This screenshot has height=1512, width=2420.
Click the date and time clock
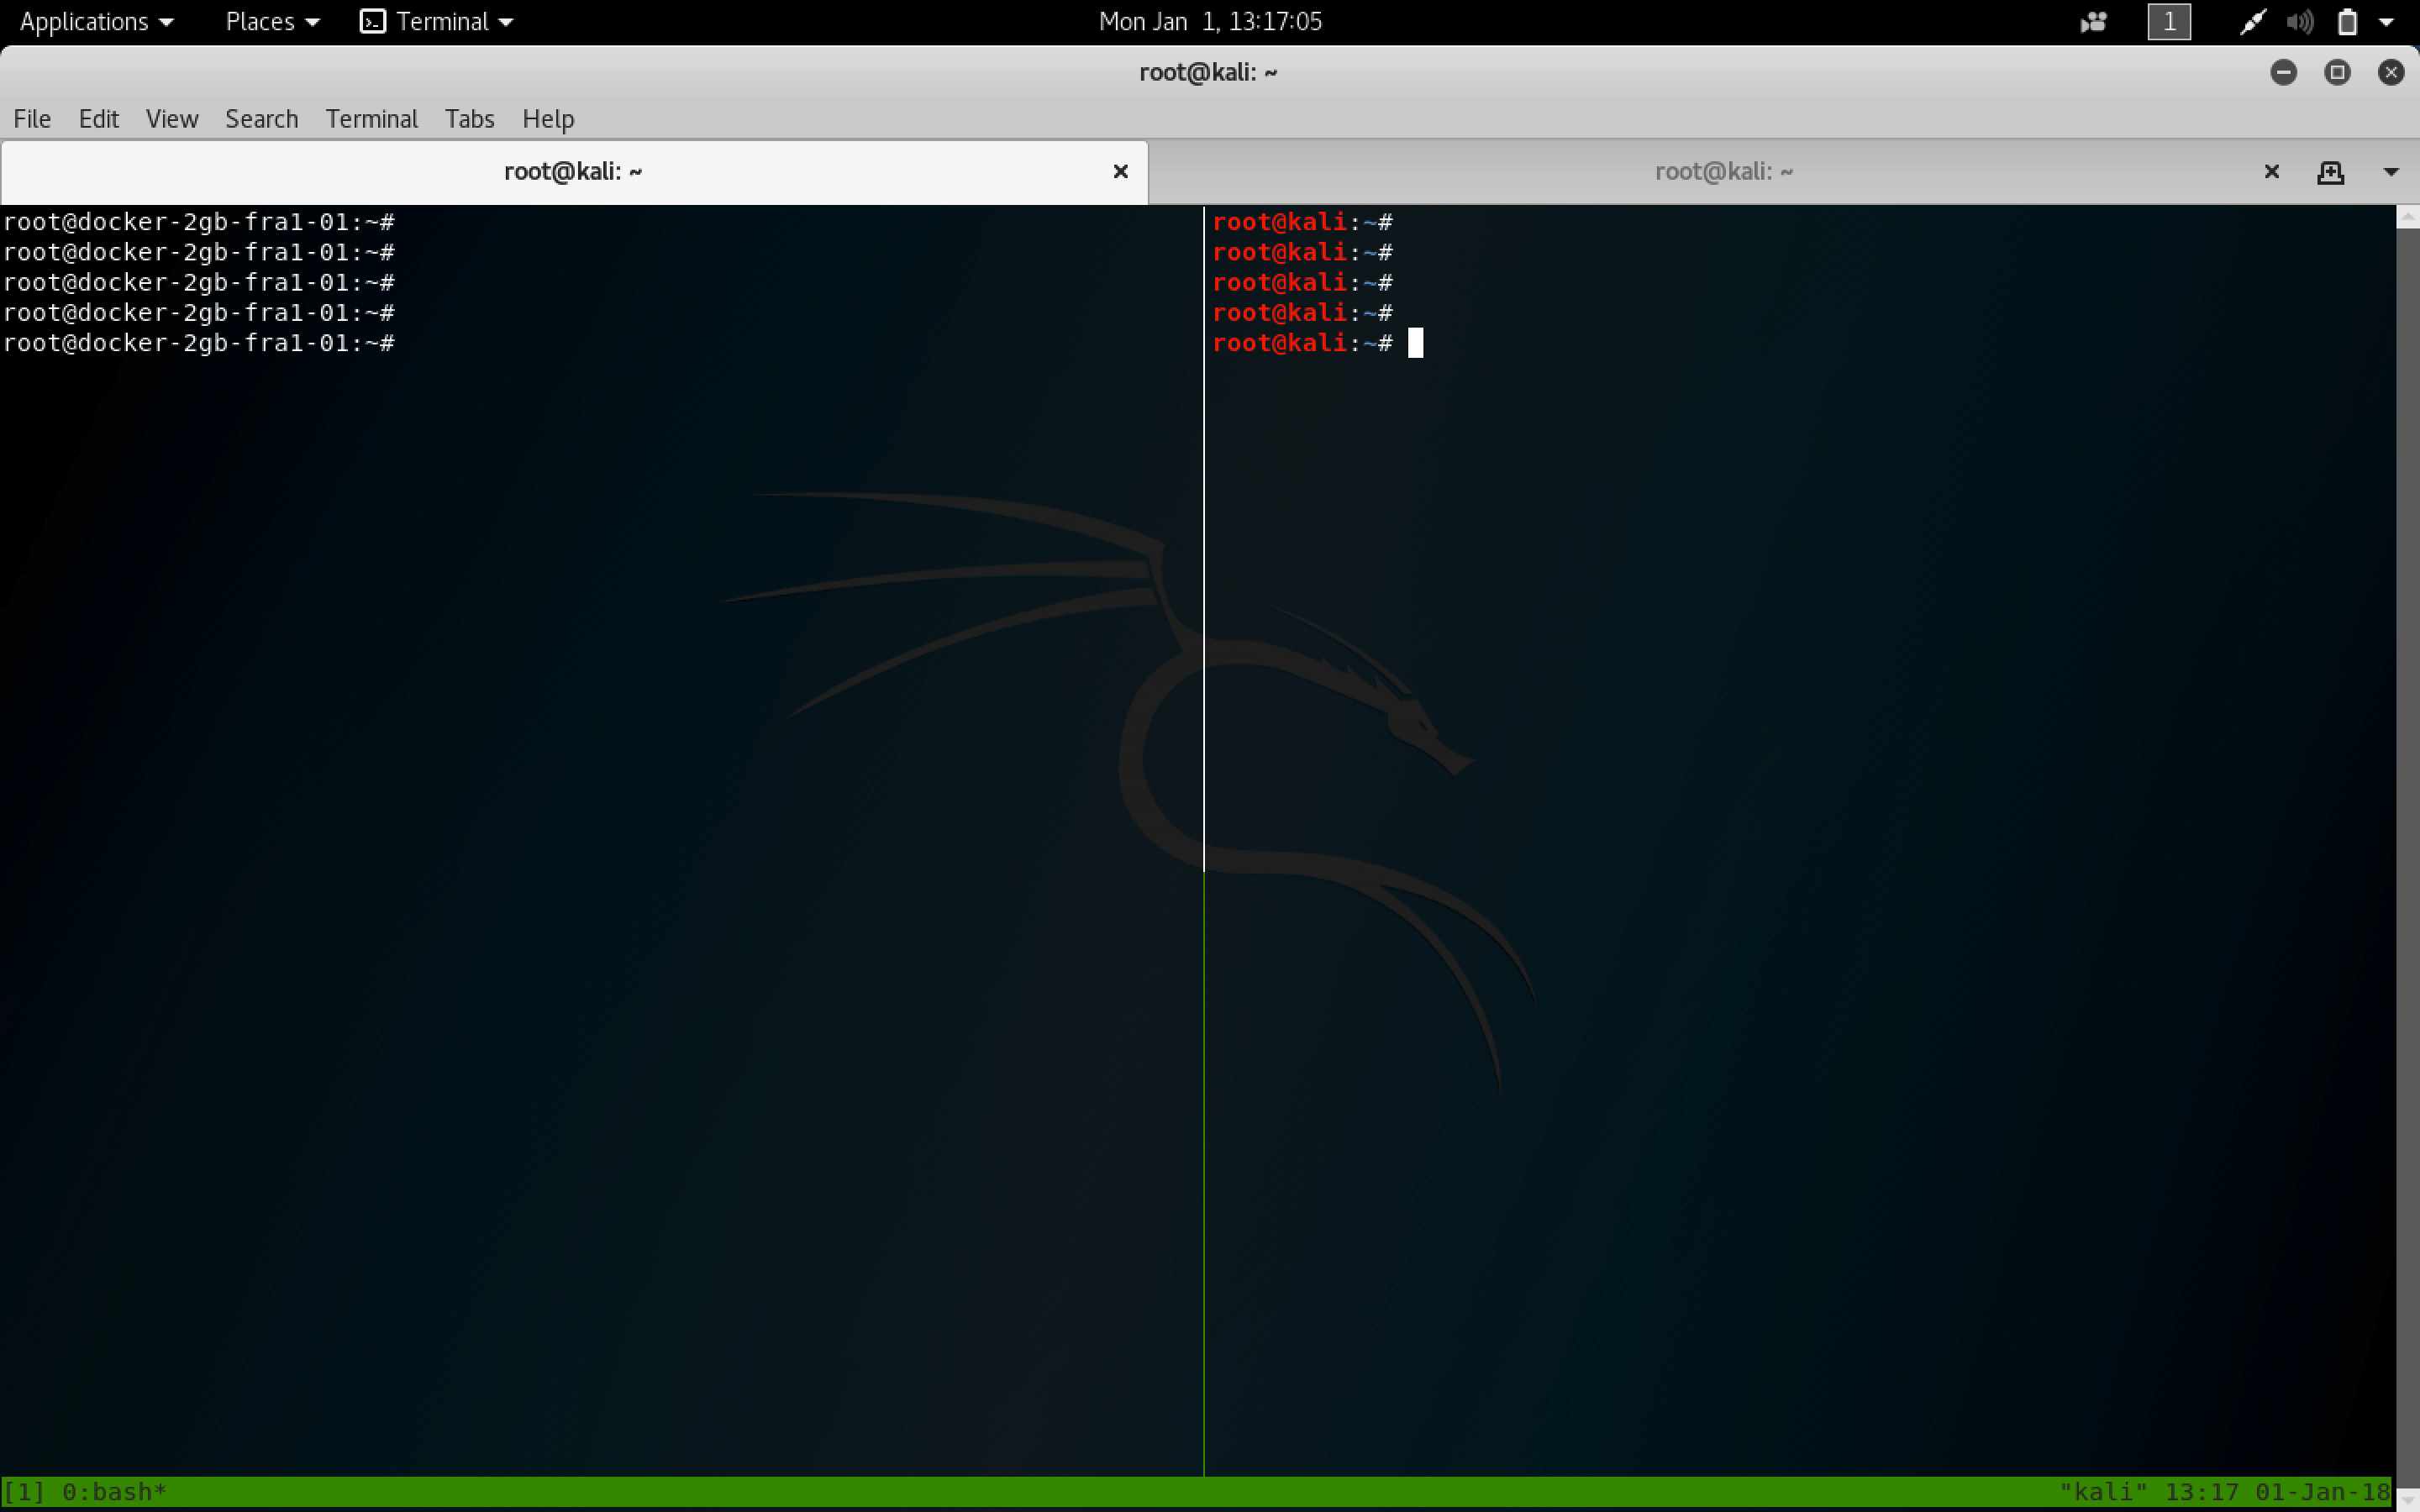click(1209, 22)
